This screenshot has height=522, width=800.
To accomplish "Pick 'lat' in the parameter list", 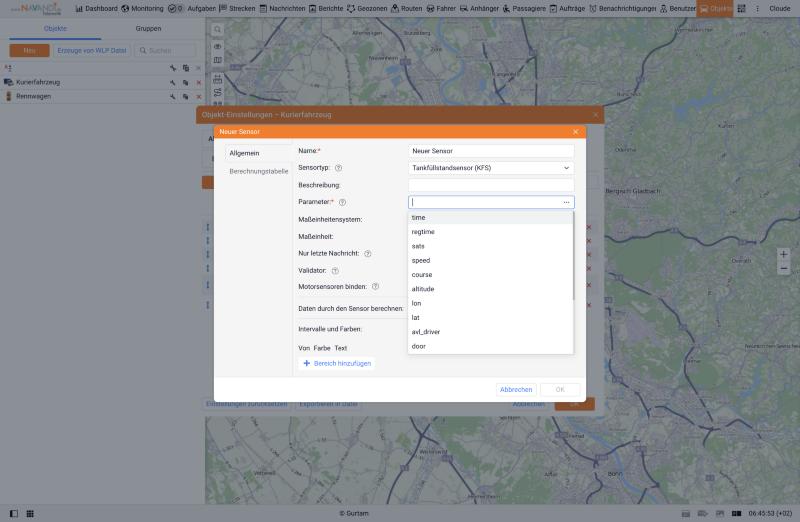I will click(x=490, y=318).
